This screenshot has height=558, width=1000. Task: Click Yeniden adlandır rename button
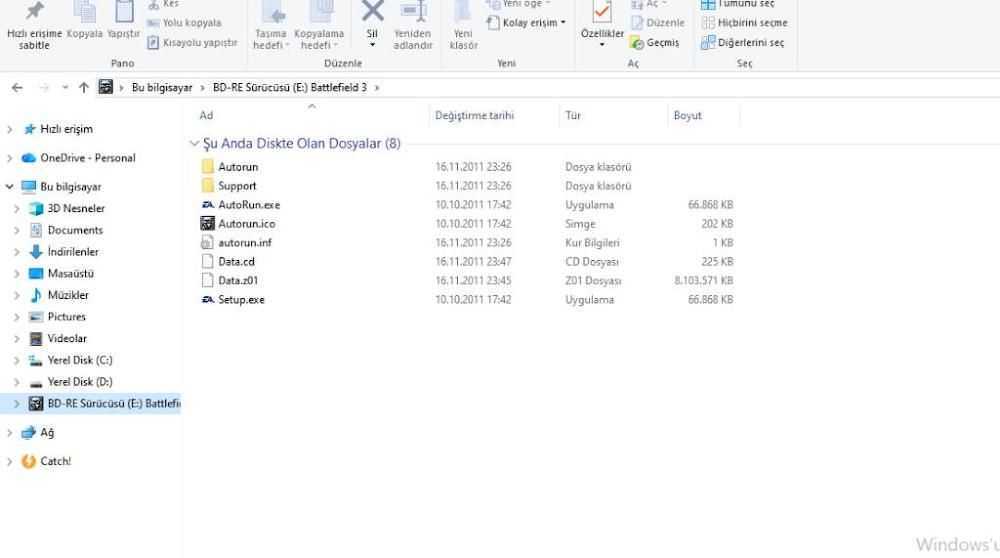(x=413, y=26)
